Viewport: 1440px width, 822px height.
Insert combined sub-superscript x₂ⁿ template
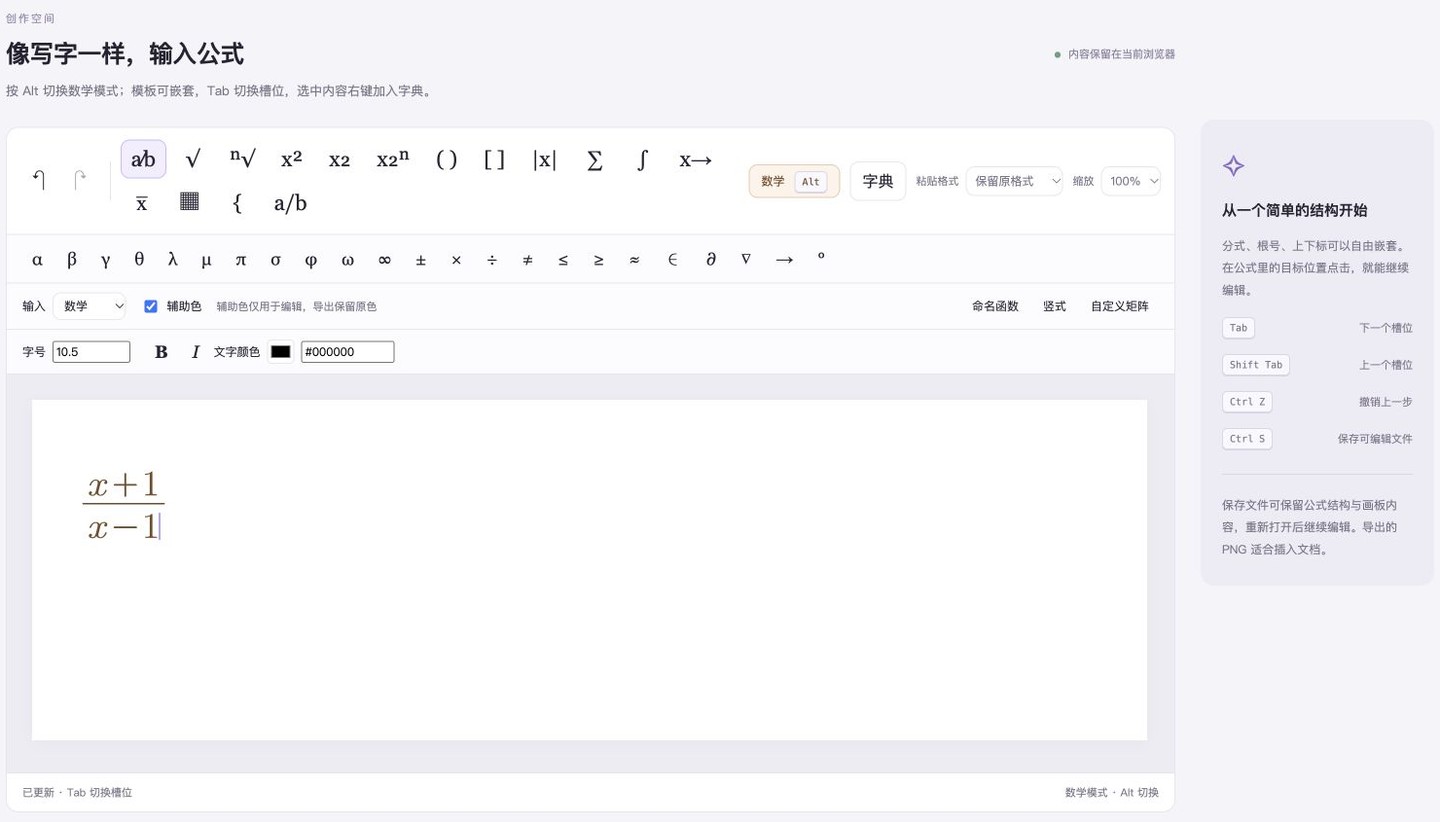(x=393, y=159)
